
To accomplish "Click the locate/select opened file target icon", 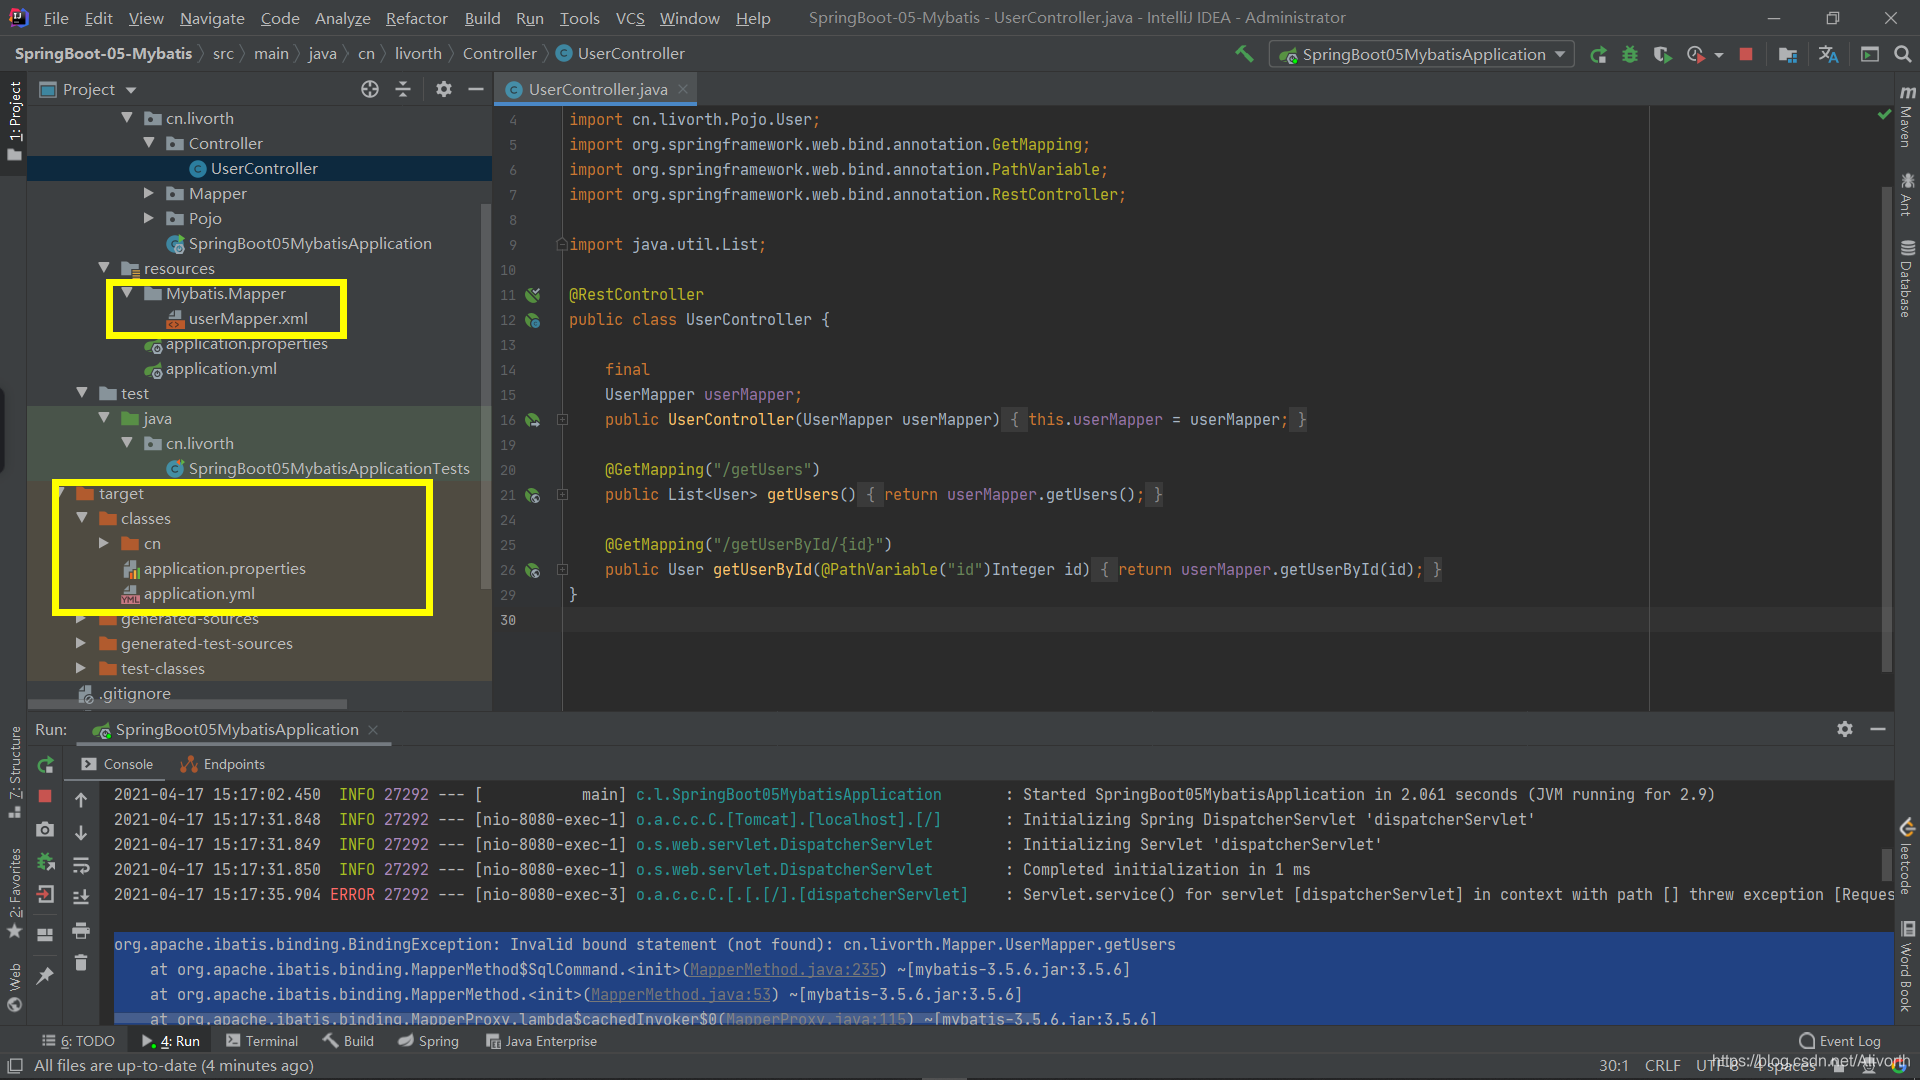I will (370, 89).
